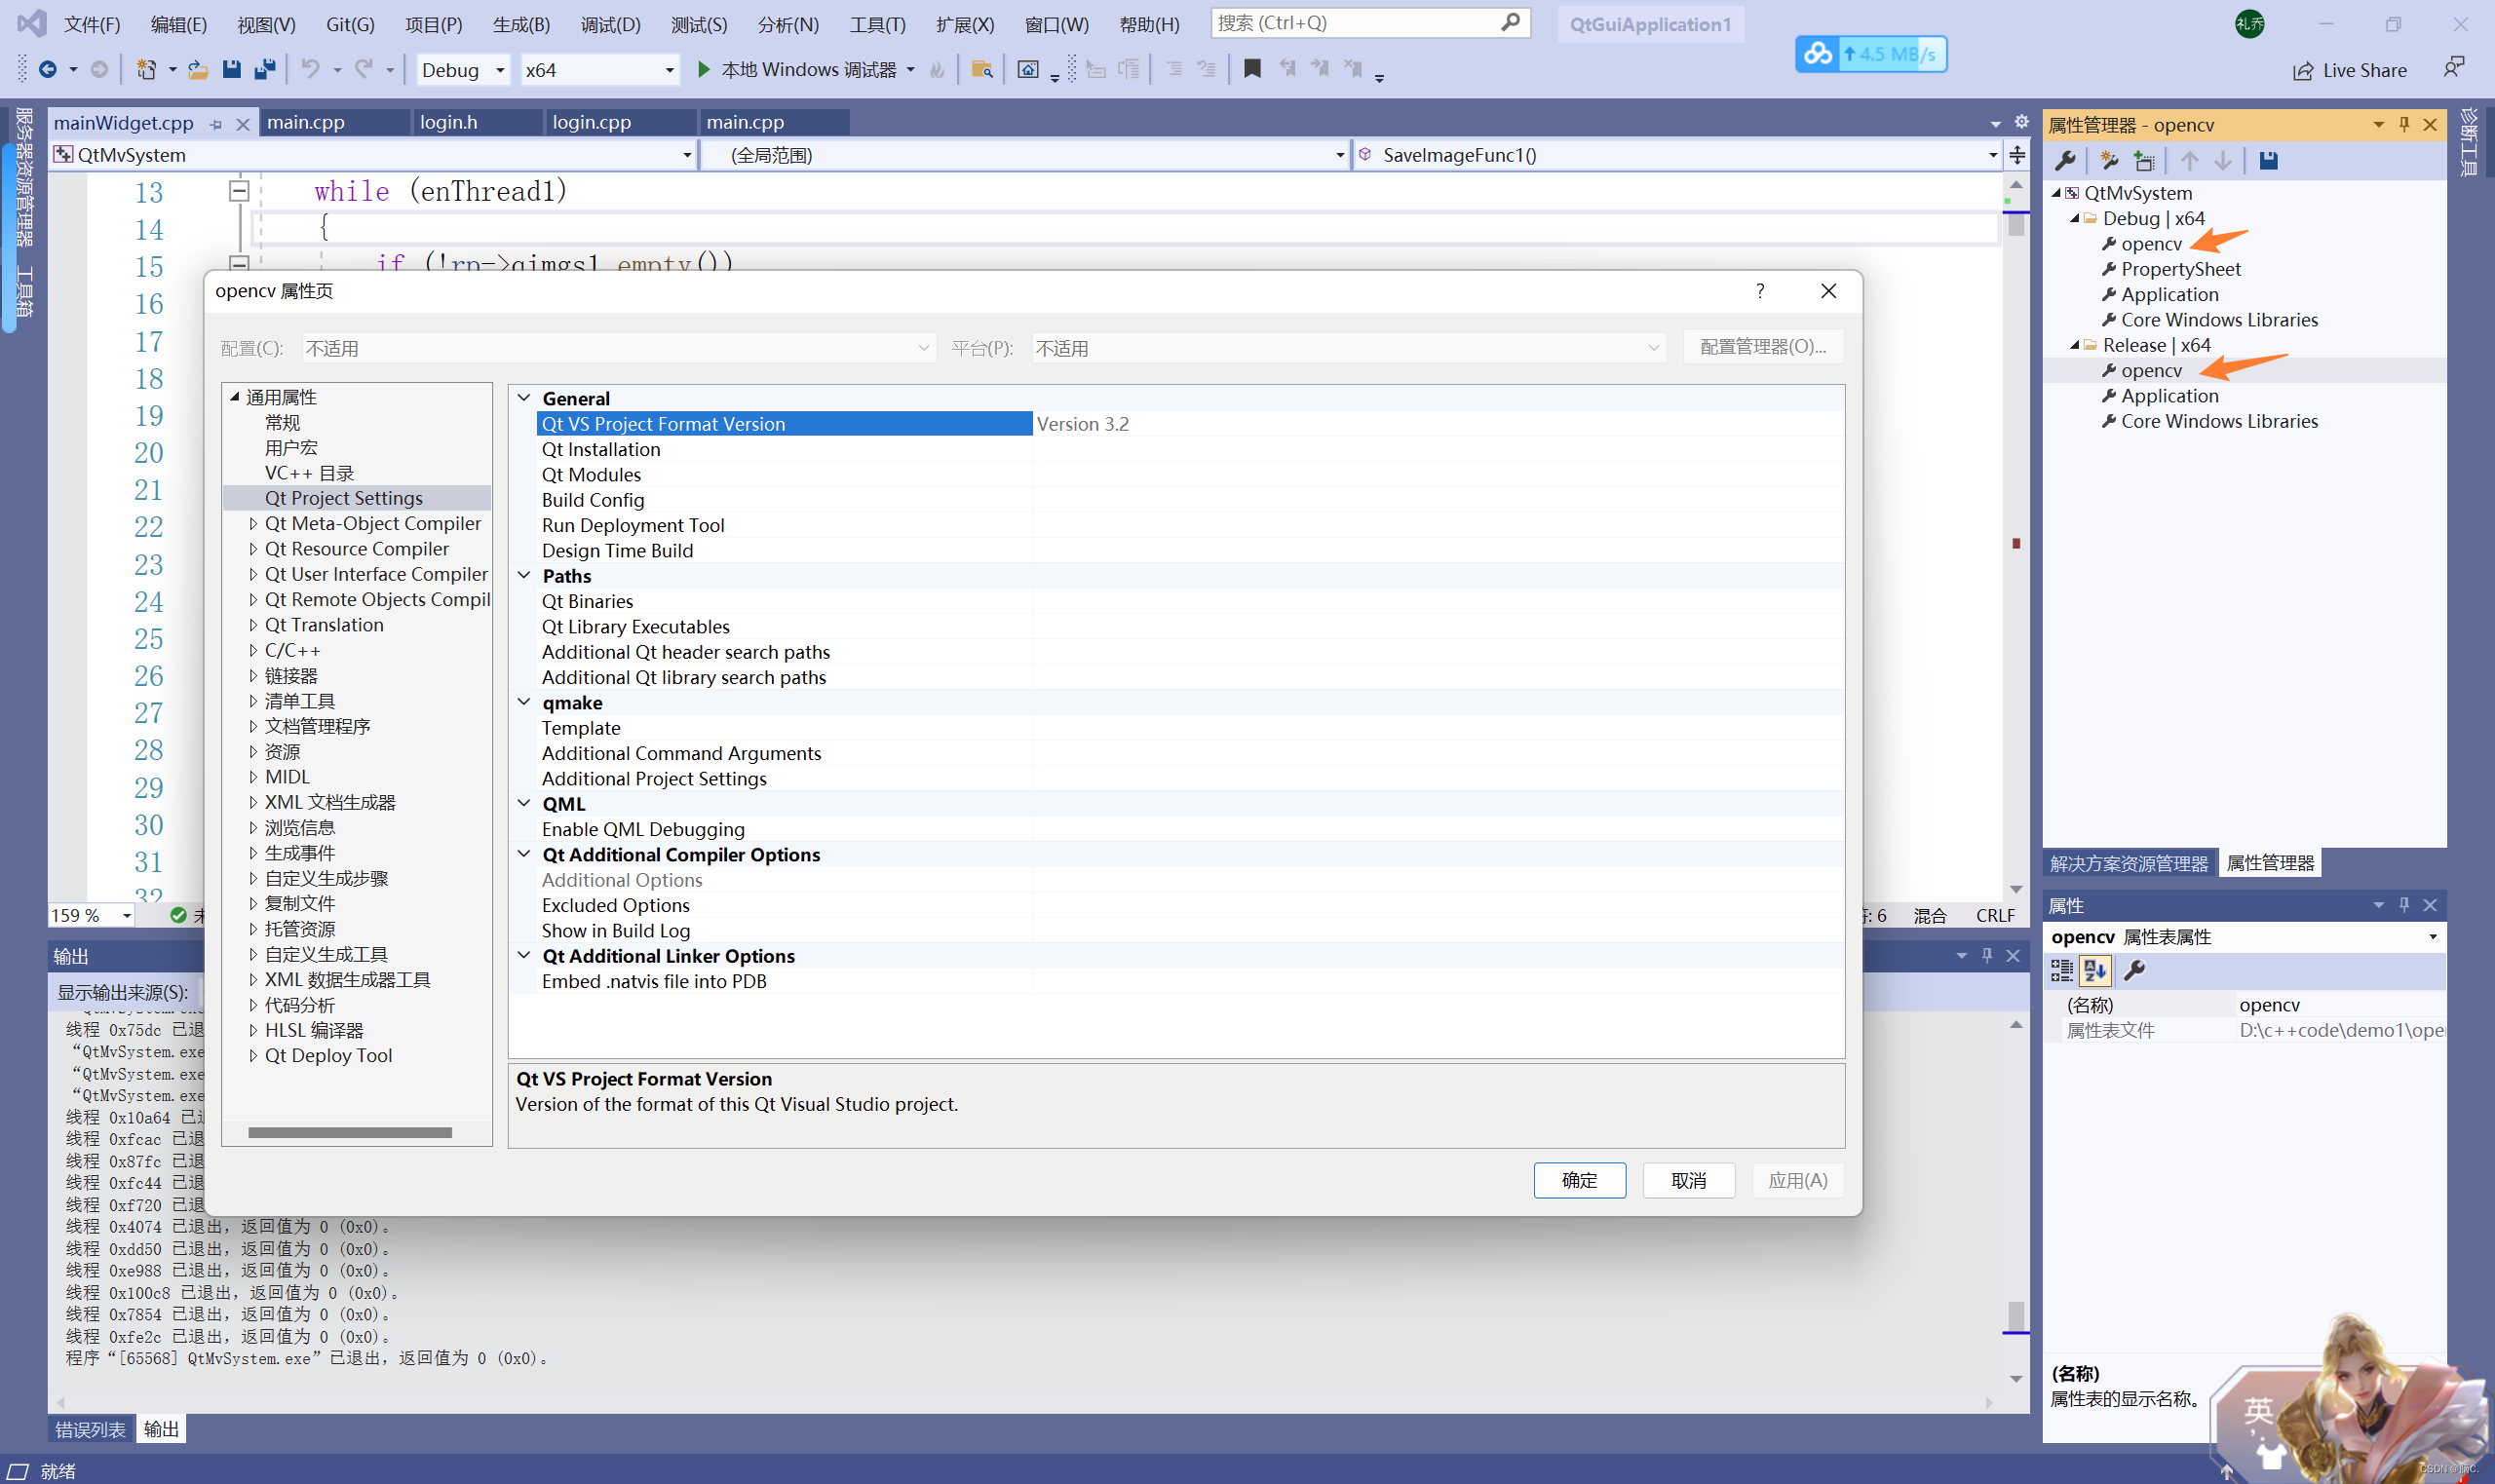2495x1484 pixels.
Task: Open the Debug configuration dropdown
Action: pos(499,70)
